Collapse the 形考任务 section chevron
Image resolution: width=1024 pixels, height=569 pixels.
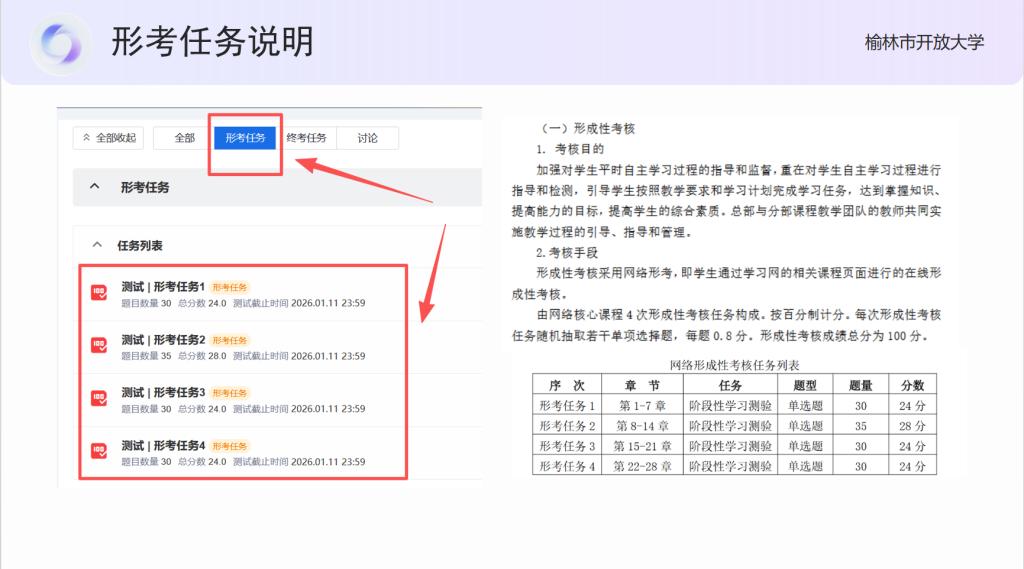click(95, 187)
